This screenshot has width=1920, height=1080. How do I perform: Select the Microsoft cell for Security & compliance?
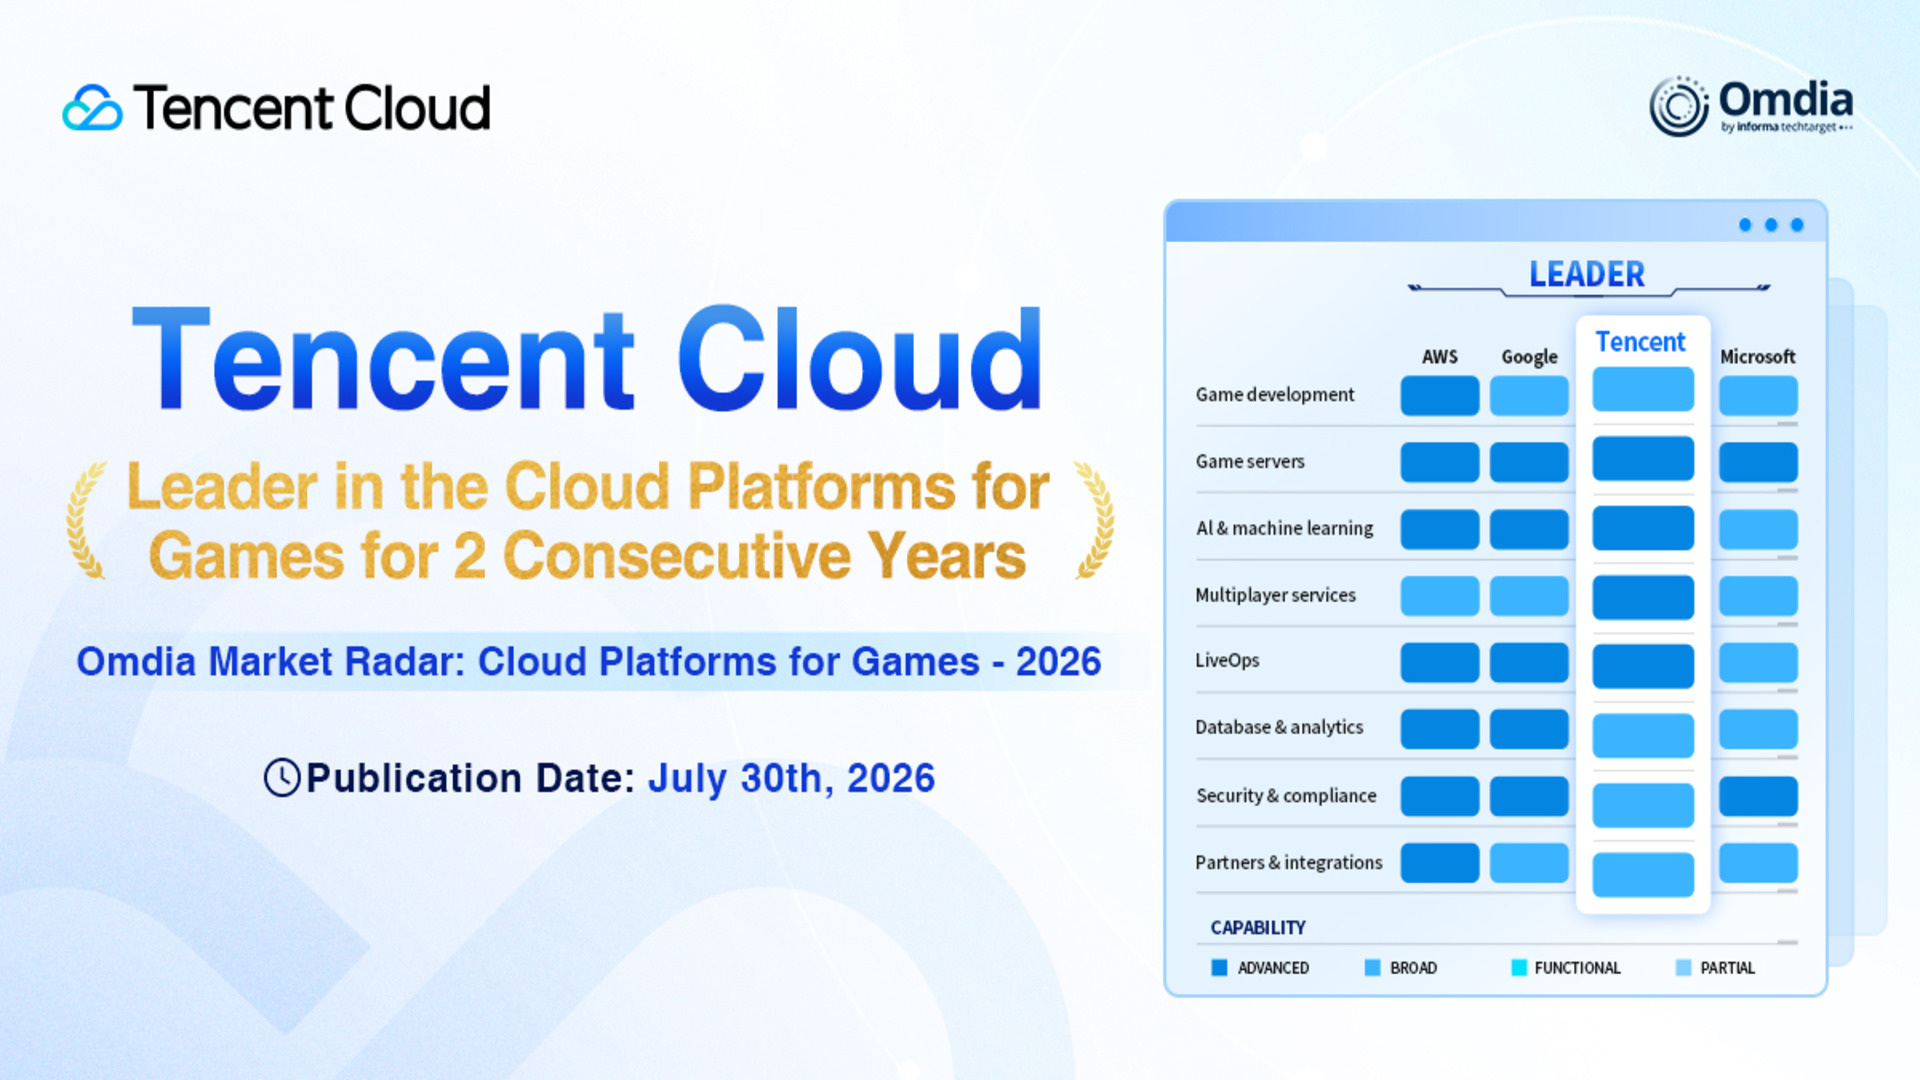1758,796
